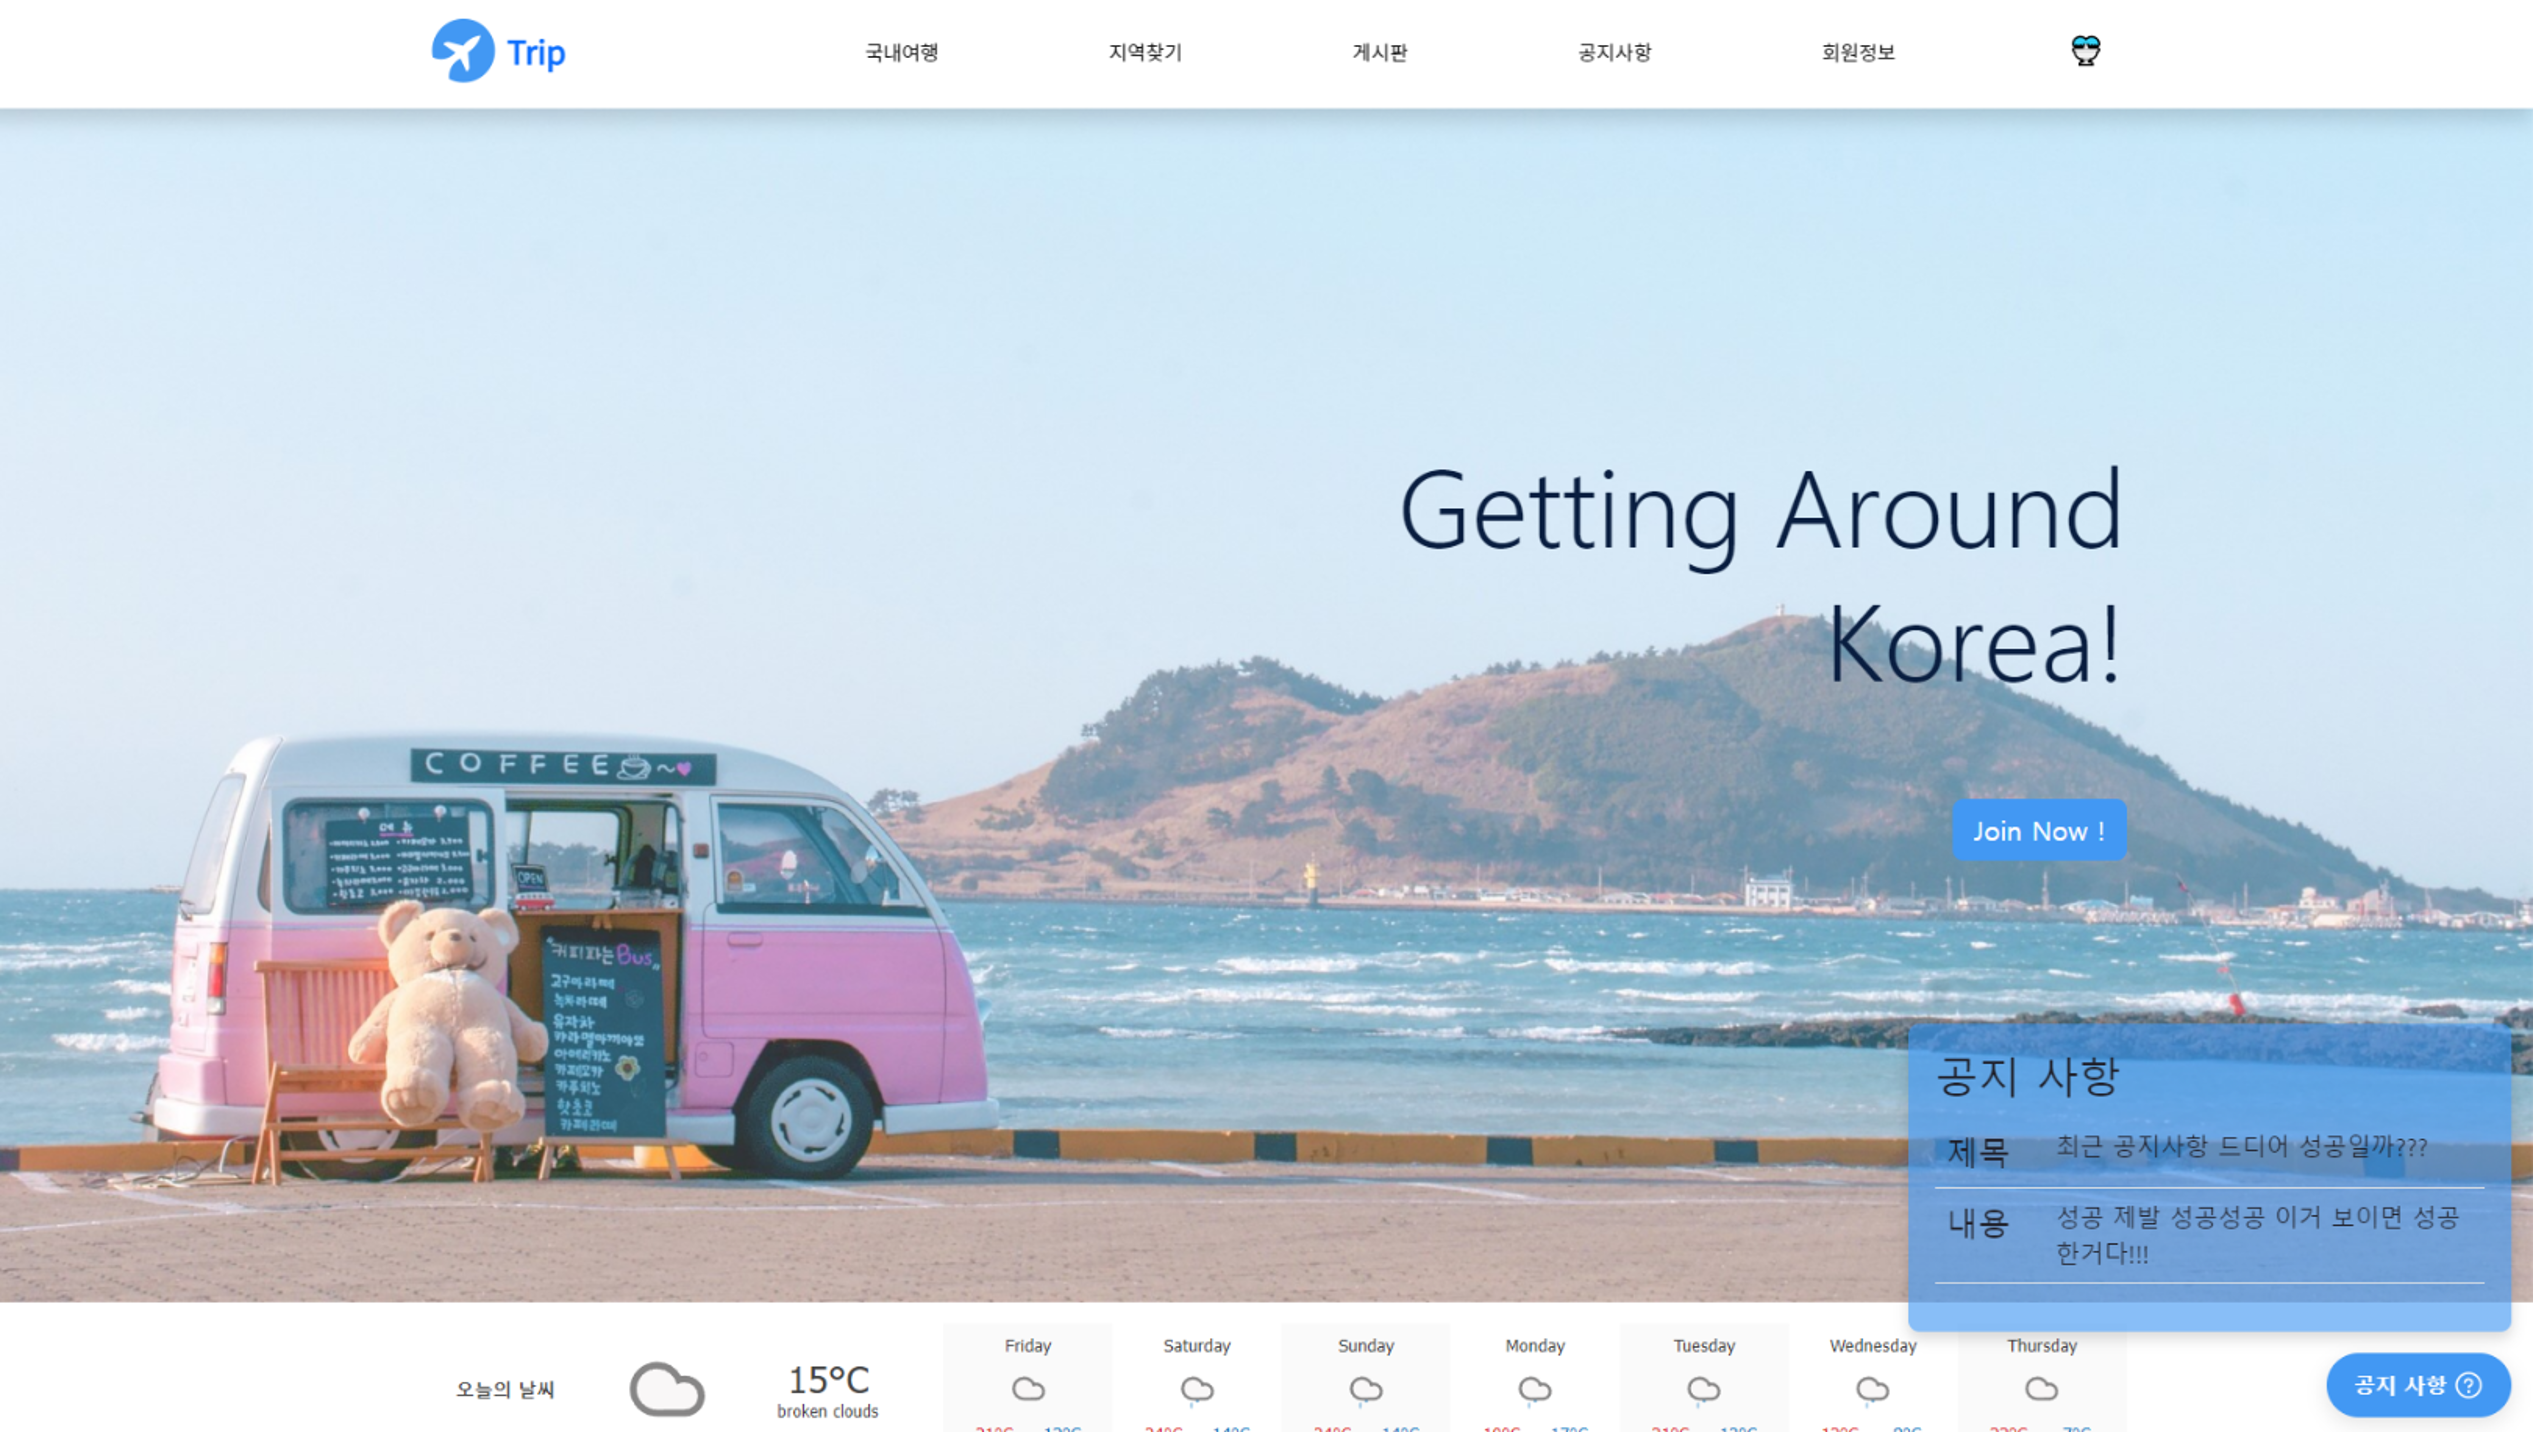Click Tuesday's cloud forecast icon

(1703, 1388)
